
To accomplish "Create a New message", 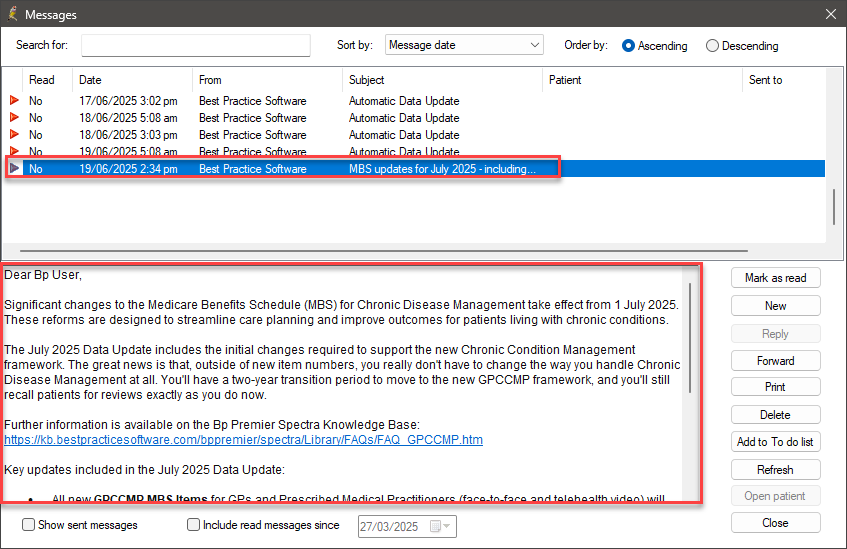I will [776, 306].
